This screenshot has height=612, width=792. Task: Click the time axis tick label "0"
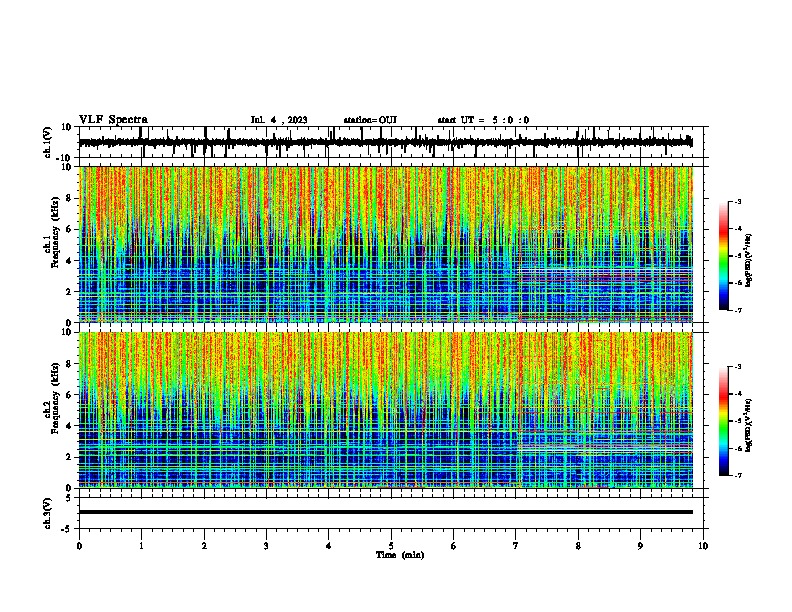pos(79,546)
